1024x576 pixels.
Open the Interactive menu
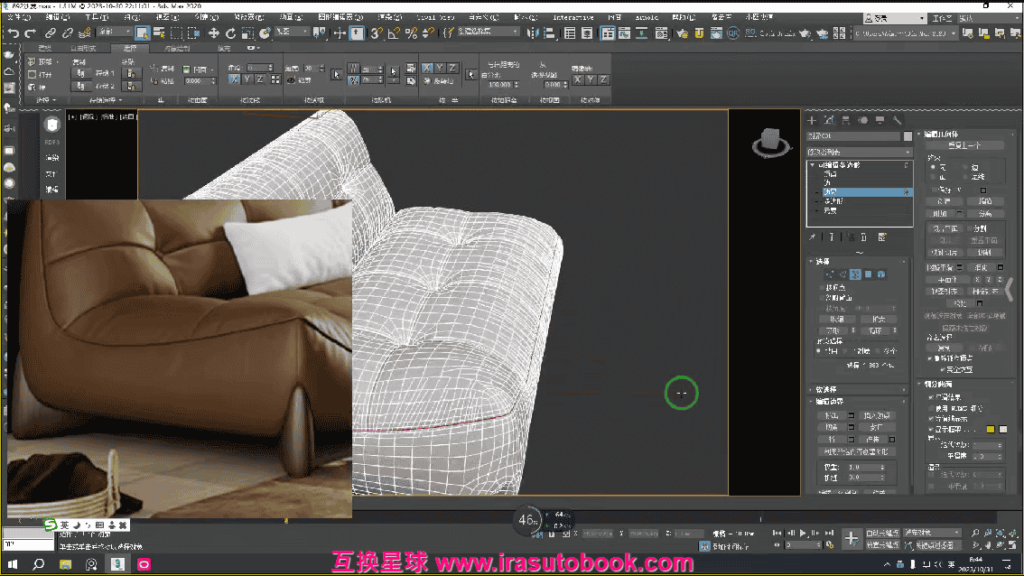pyautogui.click(x=573, y=17)
